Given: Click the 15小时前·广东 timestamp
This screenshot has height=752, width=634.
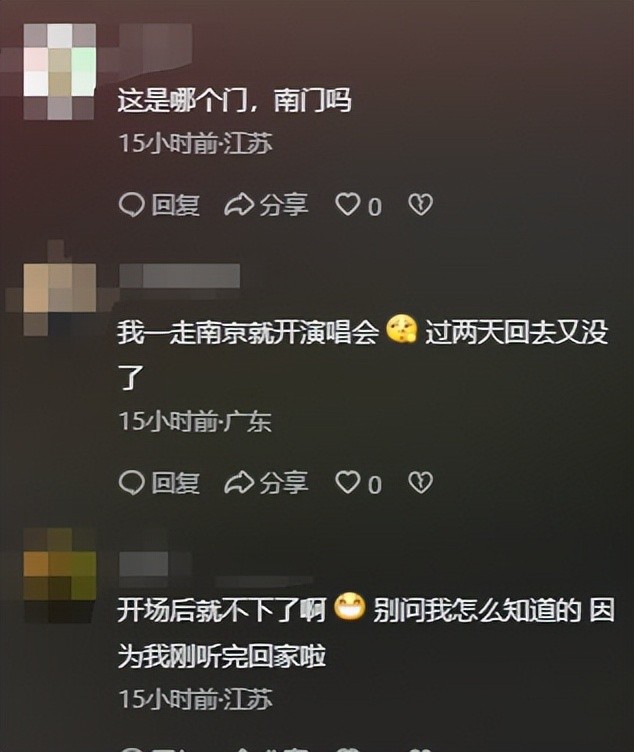Looking at the screenshot, I should tap(195, 422).
